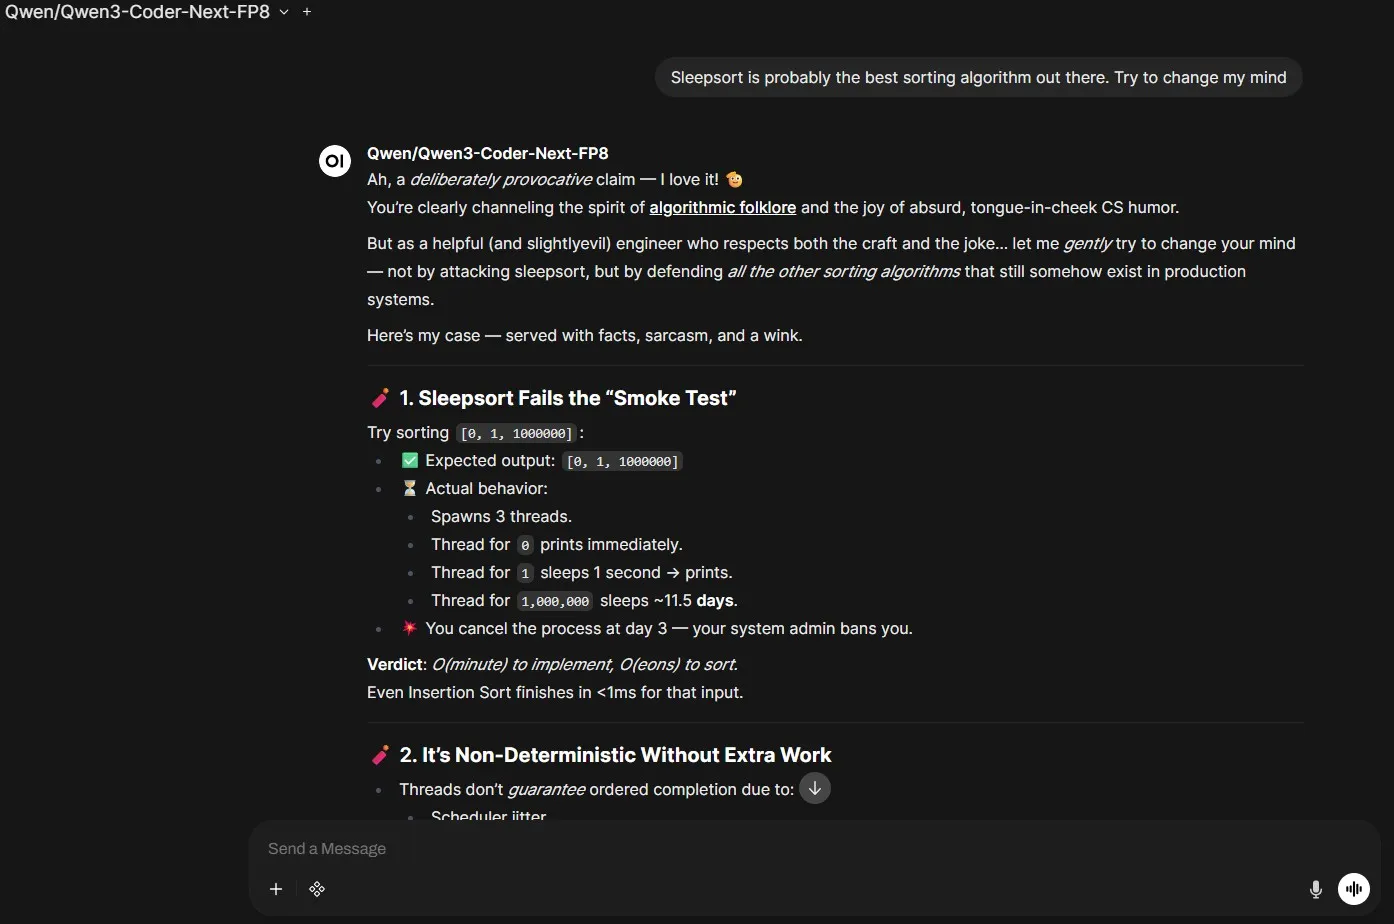Click the monocle emoji after I love it
The height and width of the screenshot is (924, 1394).
734,179
